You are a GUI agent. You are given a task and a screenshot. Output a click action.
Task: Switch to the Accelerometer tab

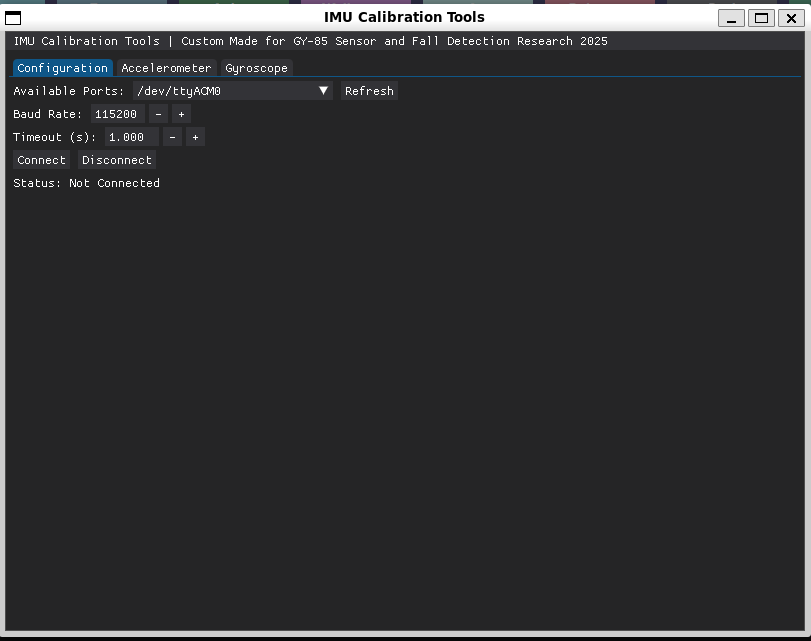point(166,68)
